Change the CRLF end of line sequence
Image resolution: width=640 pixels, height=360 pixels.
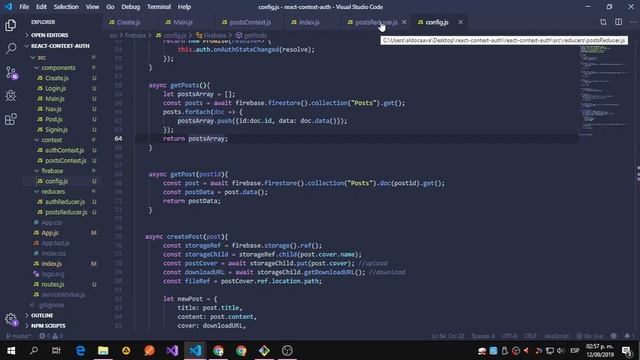point(530,336)
